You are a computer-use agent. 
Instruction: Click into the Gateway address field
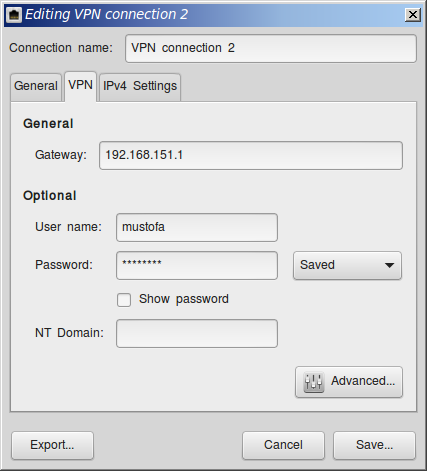click(x=251, y=155)
